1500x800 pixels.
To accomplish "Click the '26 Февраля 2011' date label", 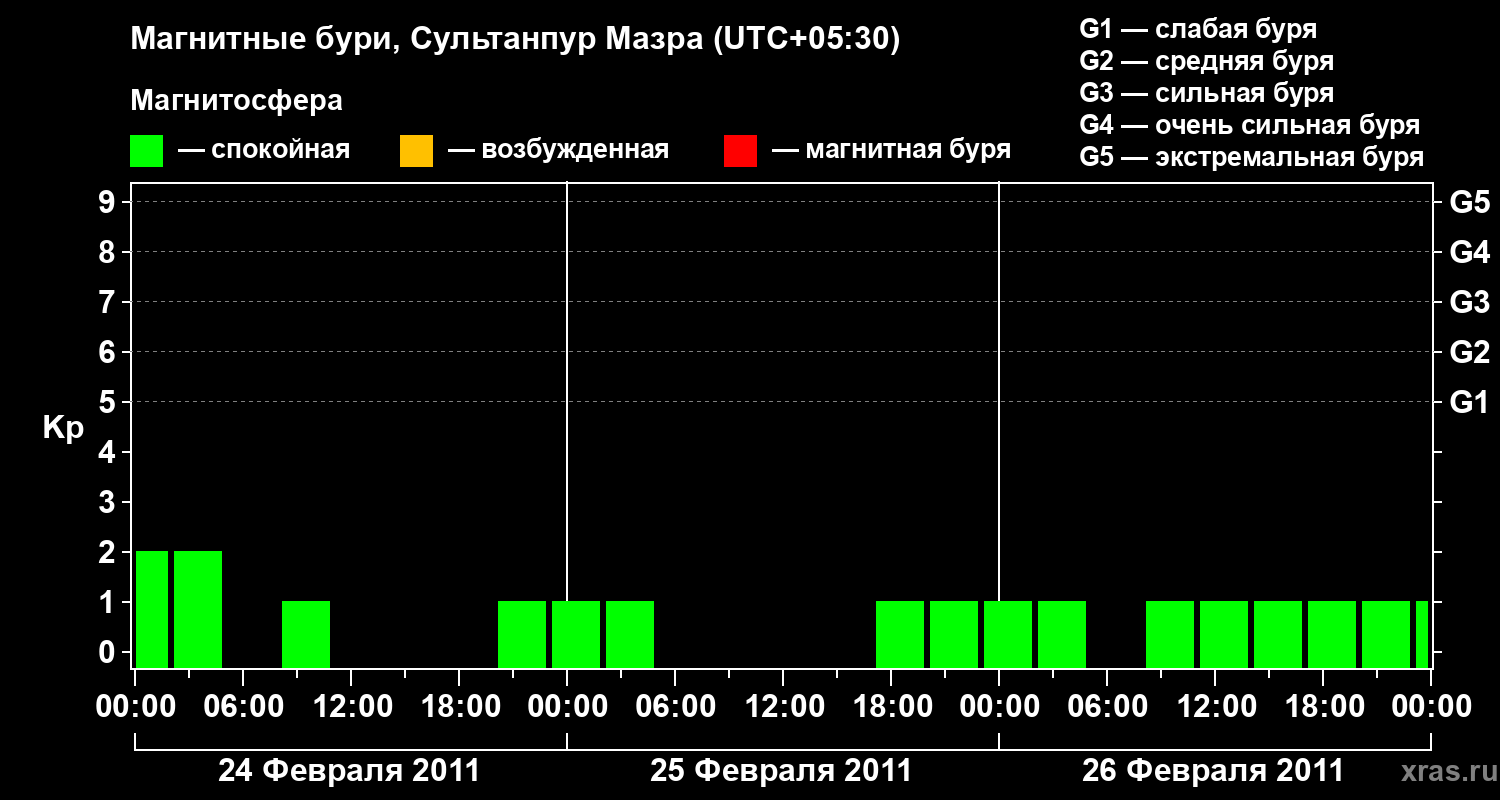I will coord(1213,771).
